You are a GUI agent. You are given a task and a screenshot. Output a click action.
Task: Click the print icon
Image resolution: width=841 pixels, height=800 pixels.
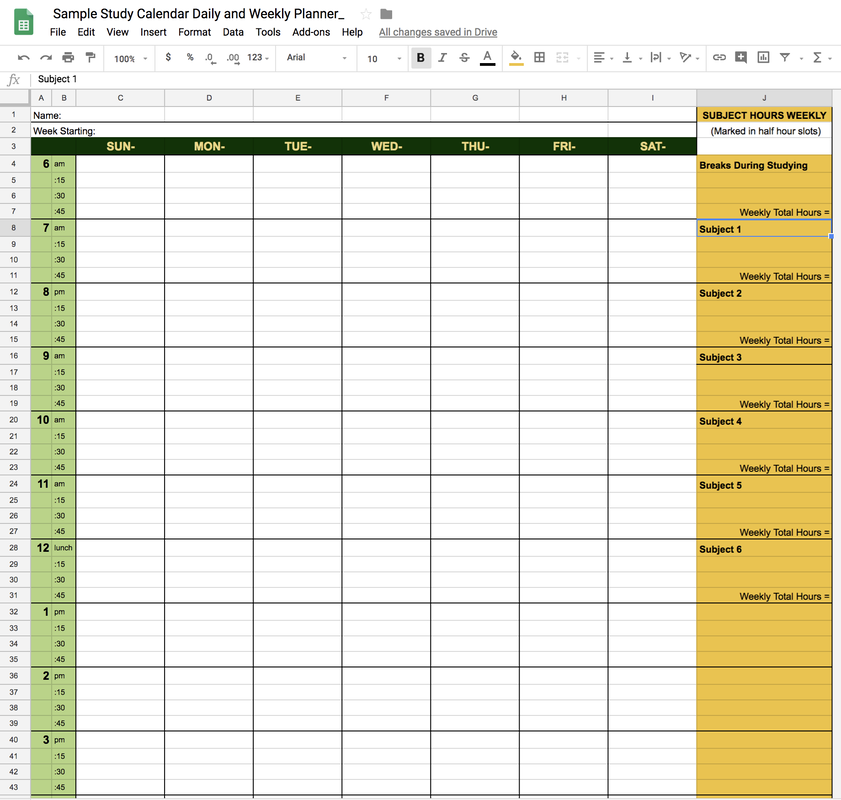click(x=68, y=58)
